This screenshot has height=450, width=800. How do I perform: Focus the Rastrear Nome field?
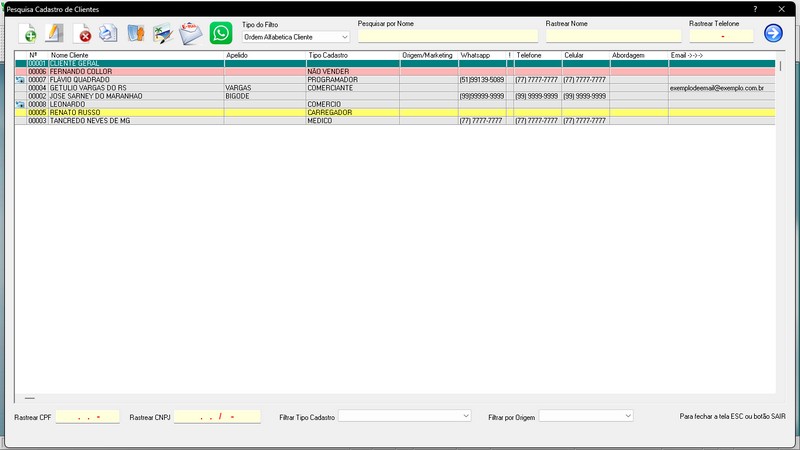[x=613, y=36]
